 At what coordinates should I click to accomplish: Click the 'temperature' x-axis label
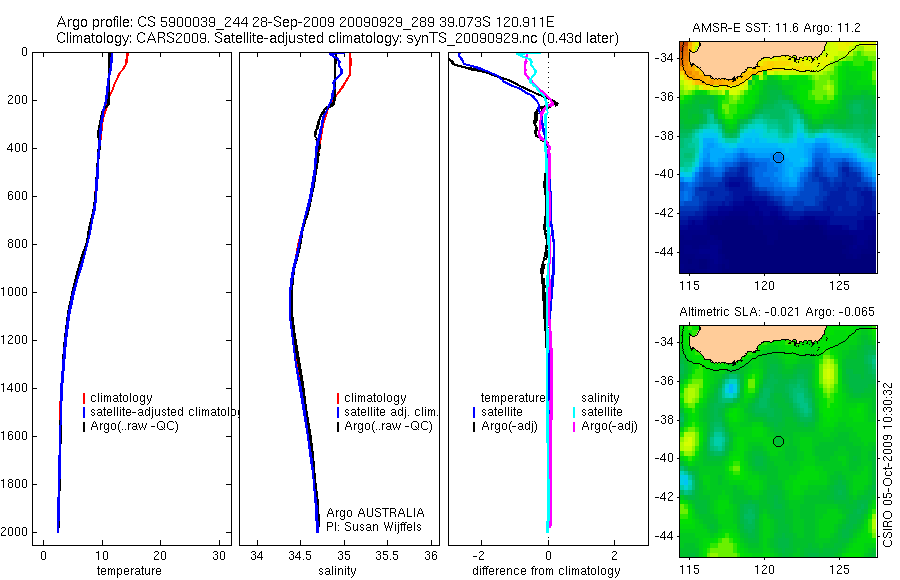(x=129, y=571)
